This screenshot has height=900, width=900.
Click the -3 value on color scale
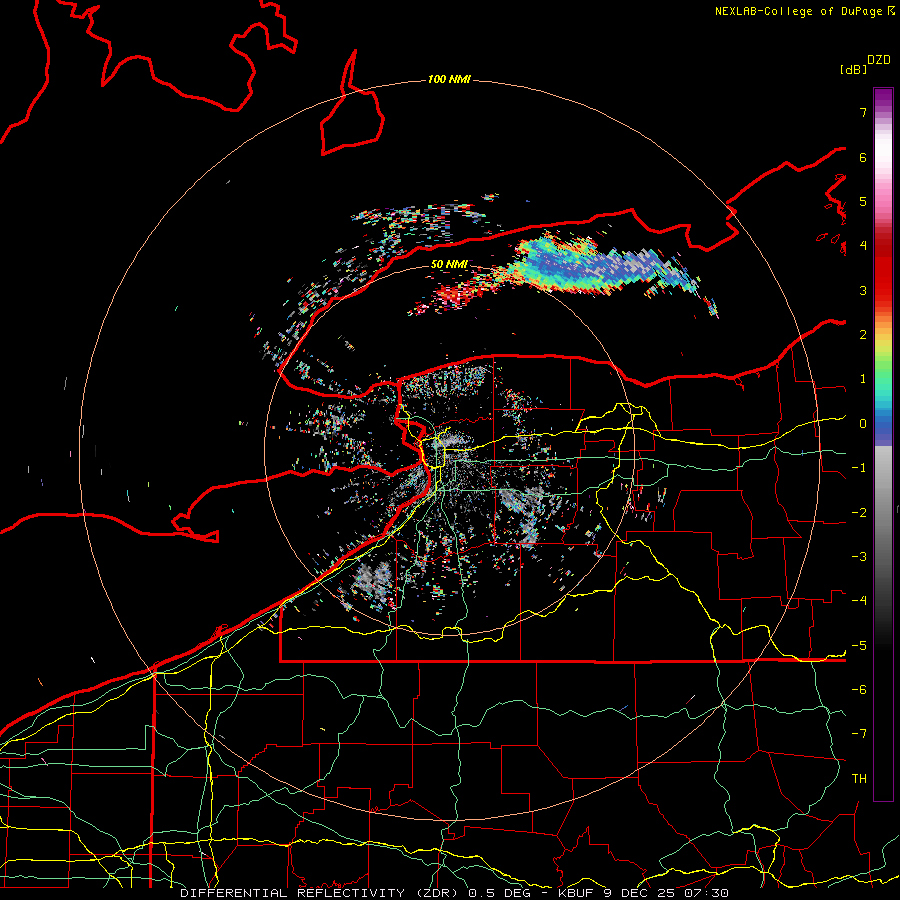pos(859,557)
